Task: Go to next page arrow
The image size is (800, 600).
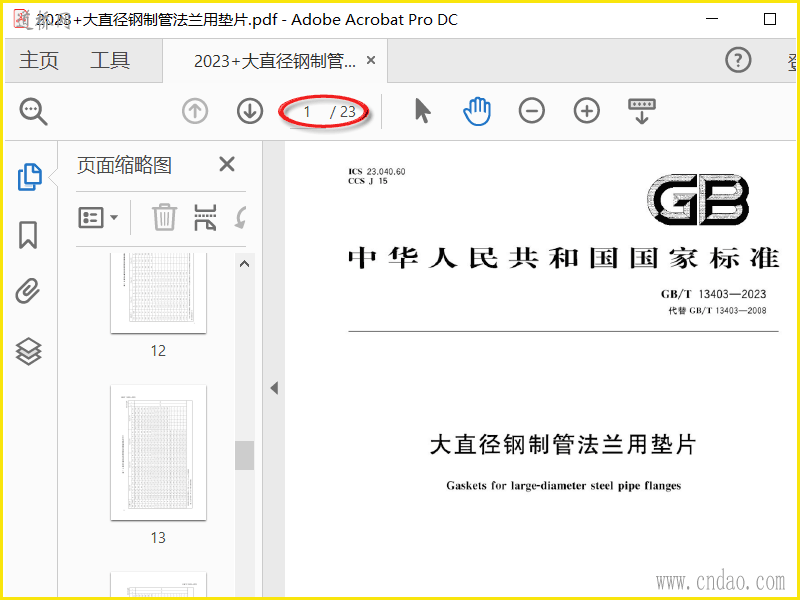Action: pos(250,111)
